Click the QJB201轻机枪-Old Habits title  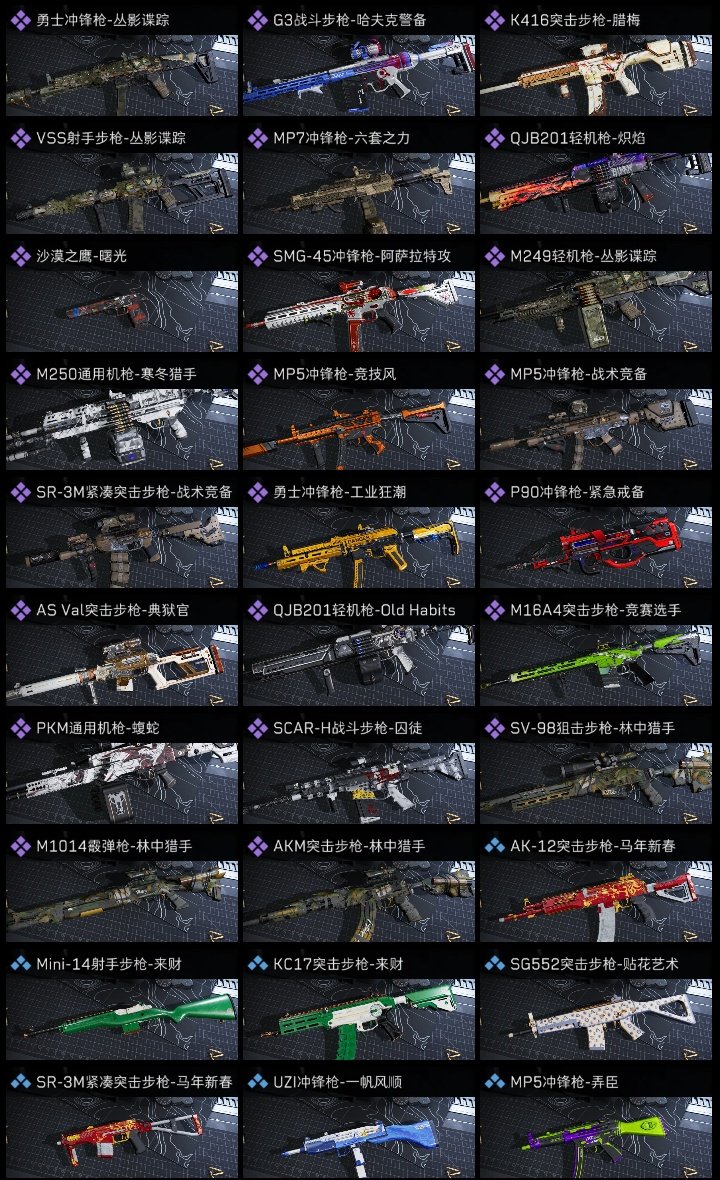[364, 610]
